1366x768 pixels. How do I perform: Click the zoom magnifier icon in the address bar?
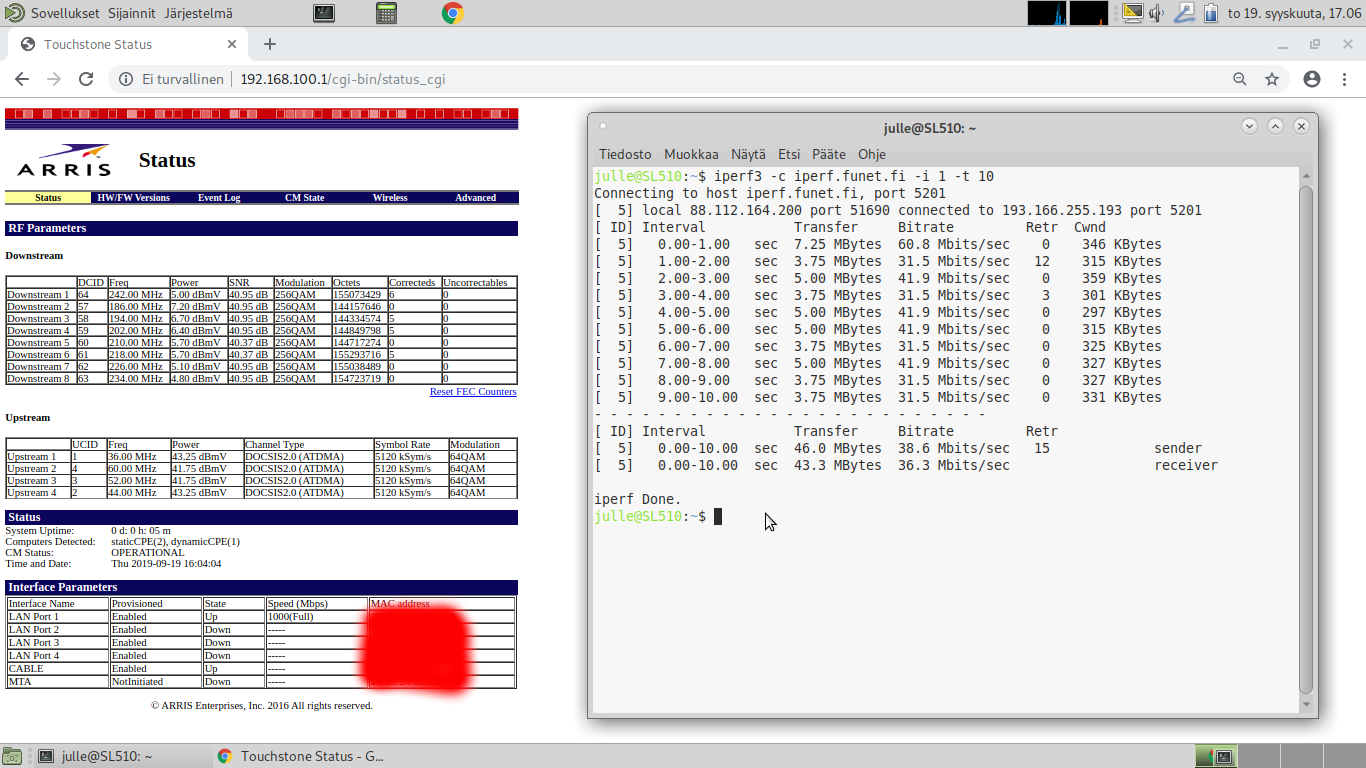coord(1240,79)
